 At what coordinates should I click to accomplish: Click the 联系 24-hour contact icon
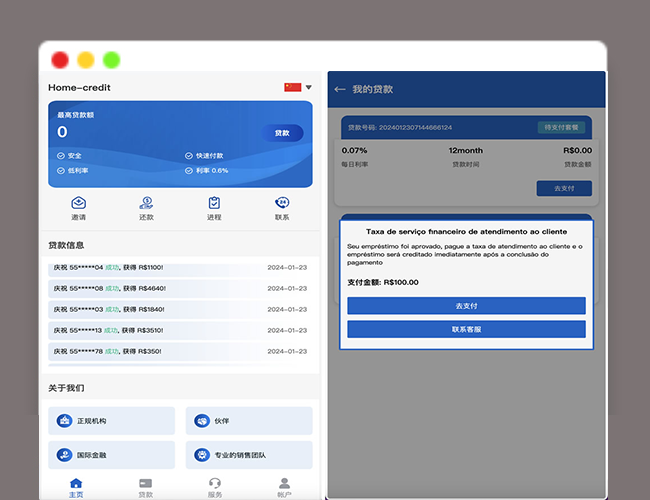[282, 203]
